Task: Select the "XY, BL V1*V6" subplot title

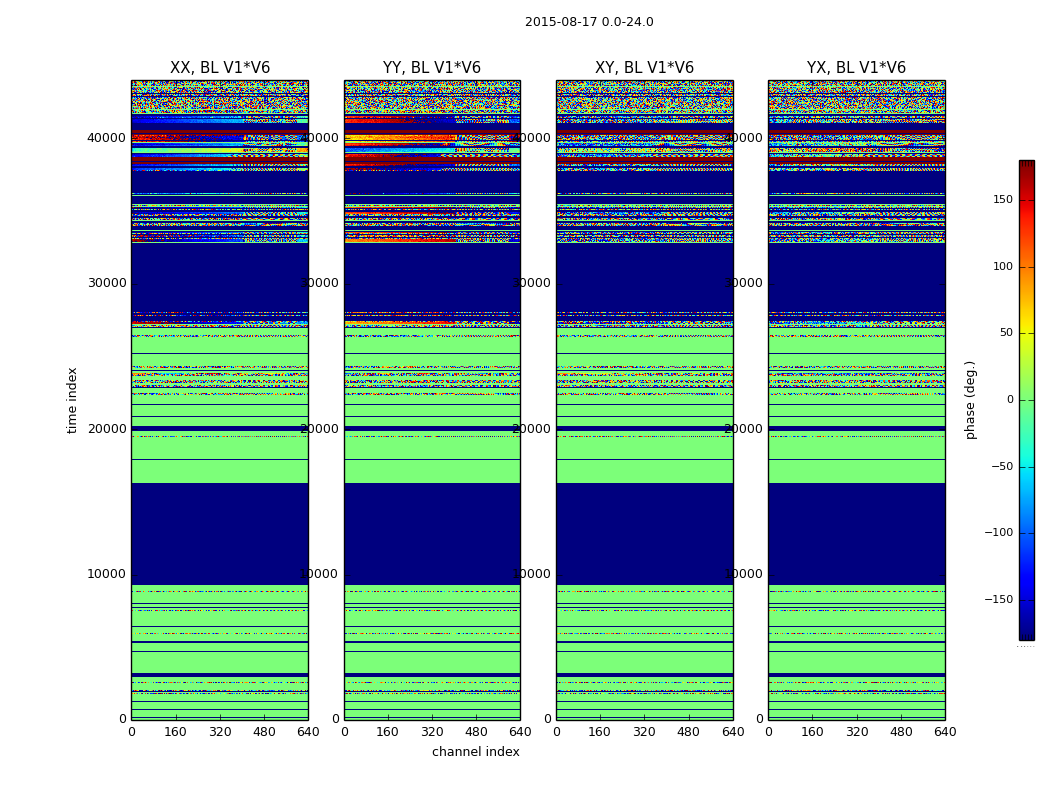Action: [644, 68]
